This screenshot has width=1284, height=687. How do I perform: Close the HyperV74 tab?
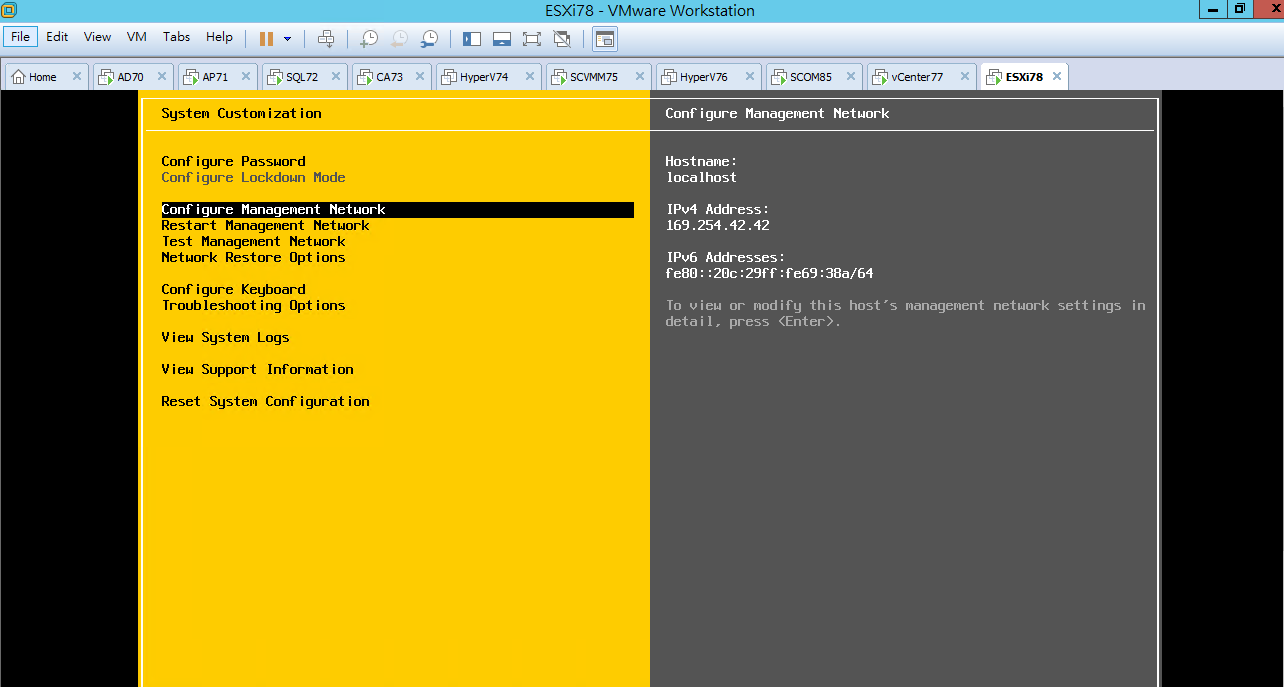click(528, 77)
